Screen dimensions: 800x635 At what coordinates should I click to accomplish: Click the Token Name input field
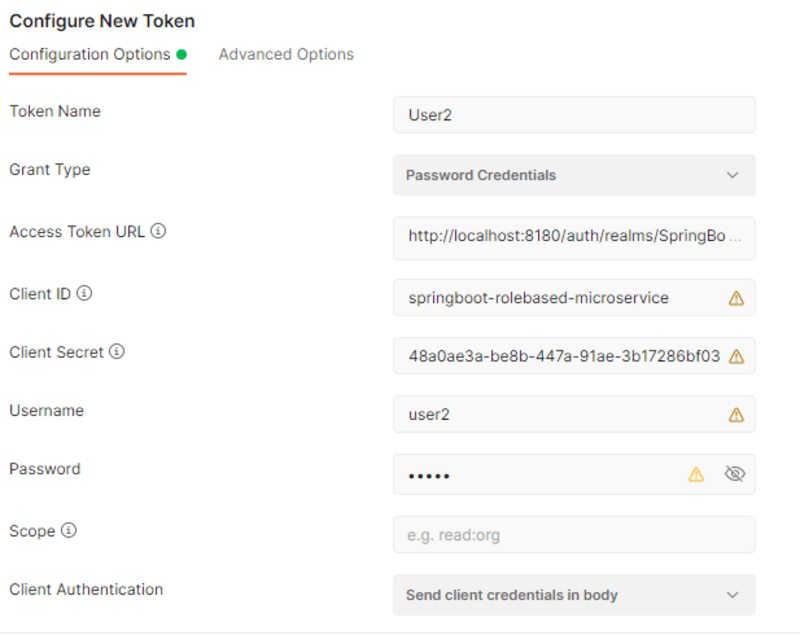pos(573,115)
